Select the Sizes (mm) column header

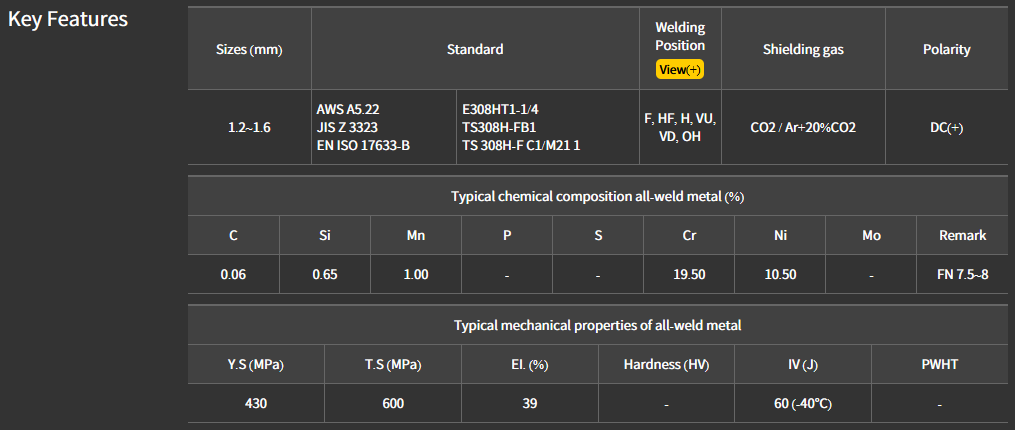tap(249, 49)
